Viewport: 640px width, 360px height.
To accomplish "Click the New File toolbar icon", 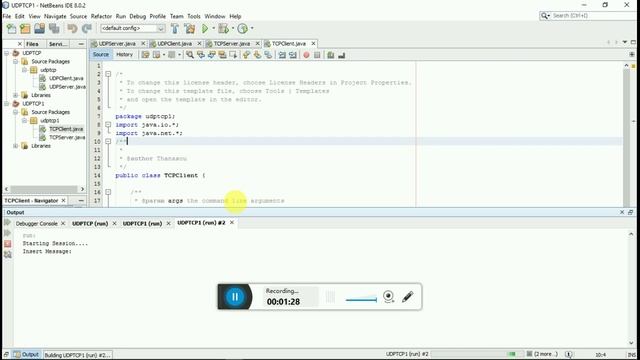I will [x=11, y=29].
